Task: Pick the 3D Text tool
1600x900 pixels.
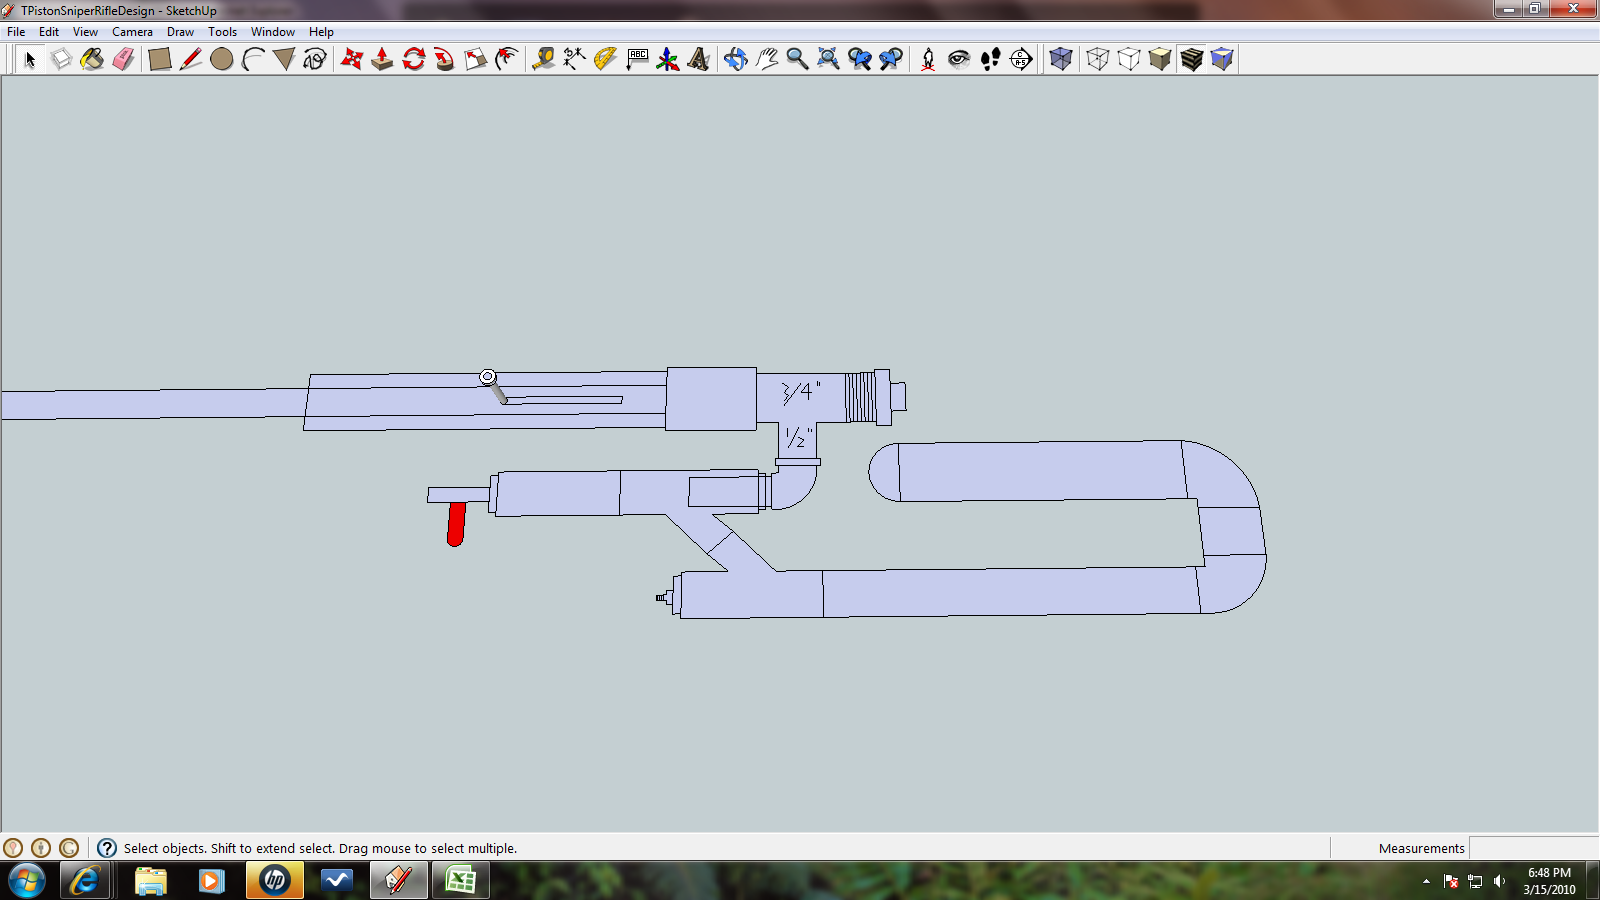Action: pos(698,59)
